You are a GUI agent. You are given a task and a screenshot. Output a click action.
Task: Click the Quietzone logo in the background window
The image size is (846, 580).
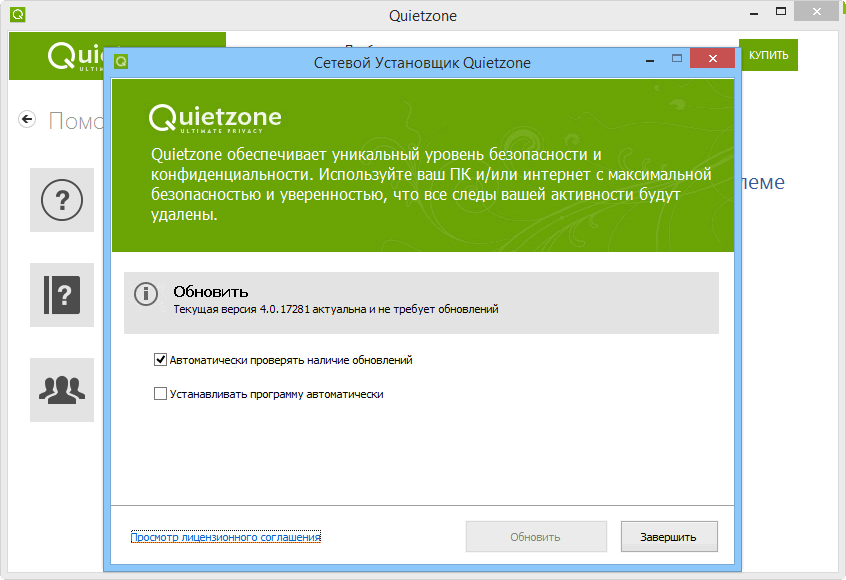point(76,56)
